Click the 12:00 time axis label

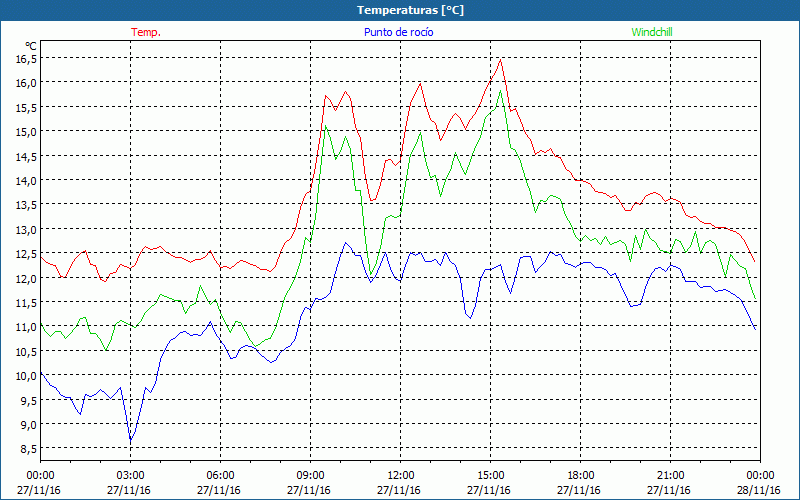(x=401, y=476)
